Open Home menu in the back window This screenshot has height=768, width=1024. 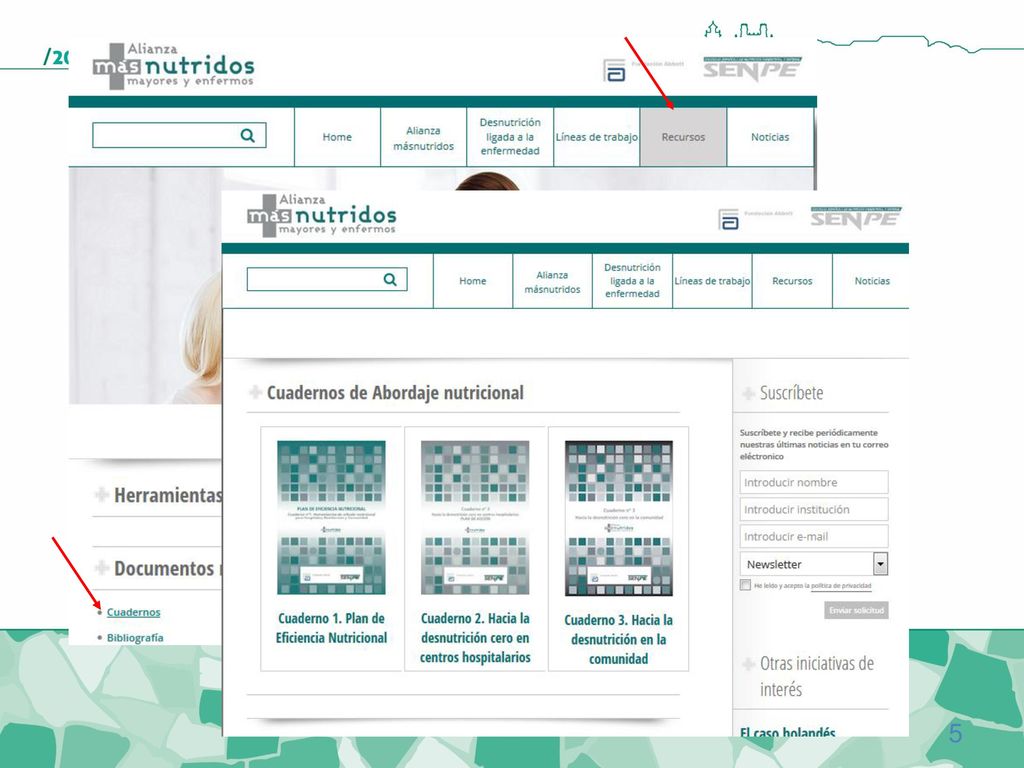tap(337, 136)
